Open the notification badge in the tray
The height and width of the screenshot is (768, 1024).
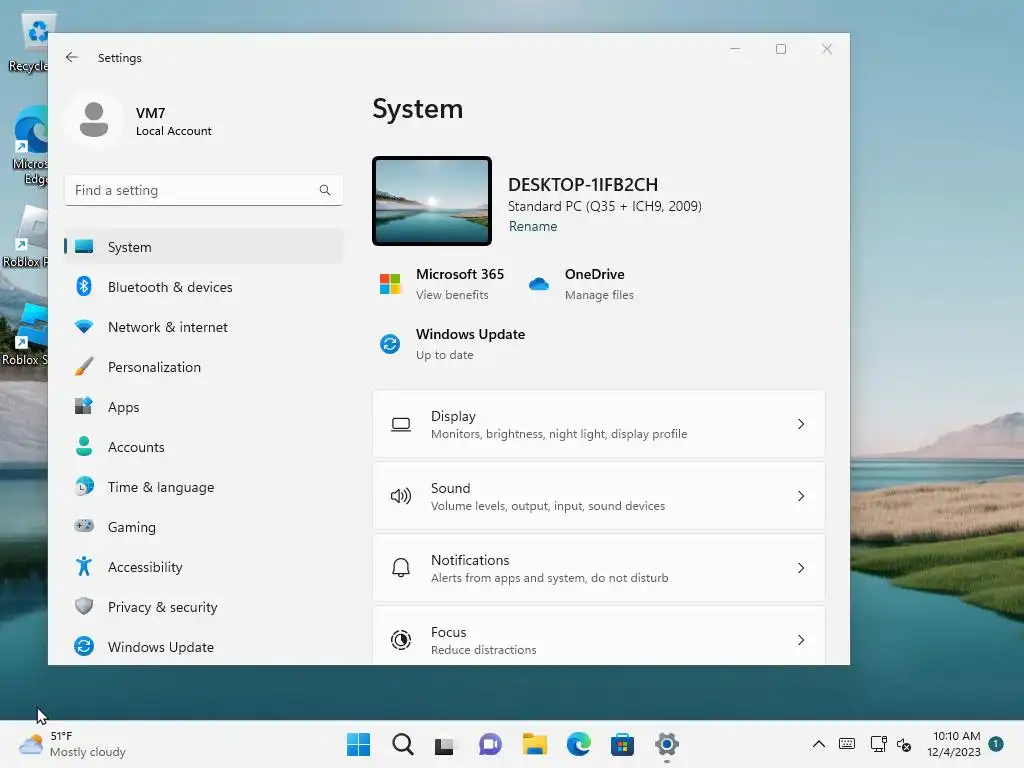click(996, 743)
